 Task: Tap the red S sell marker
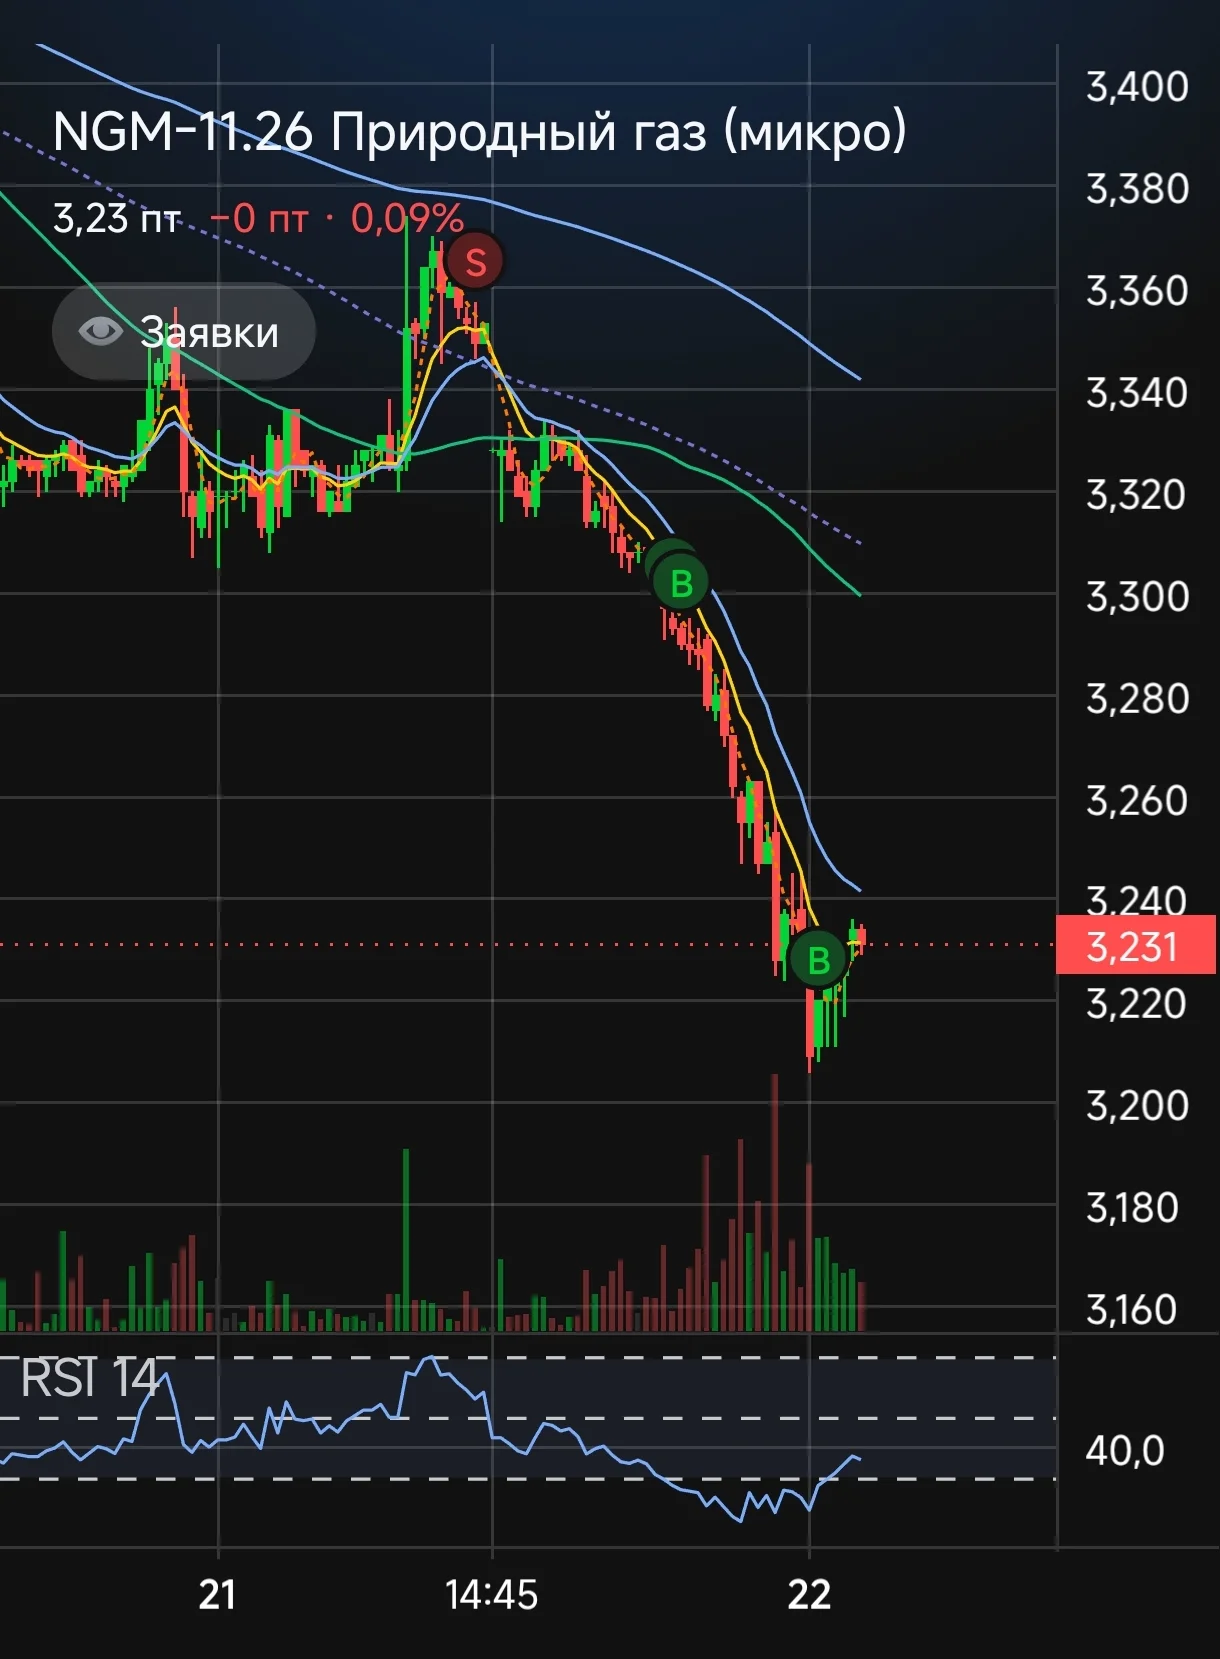click(474, 261)
